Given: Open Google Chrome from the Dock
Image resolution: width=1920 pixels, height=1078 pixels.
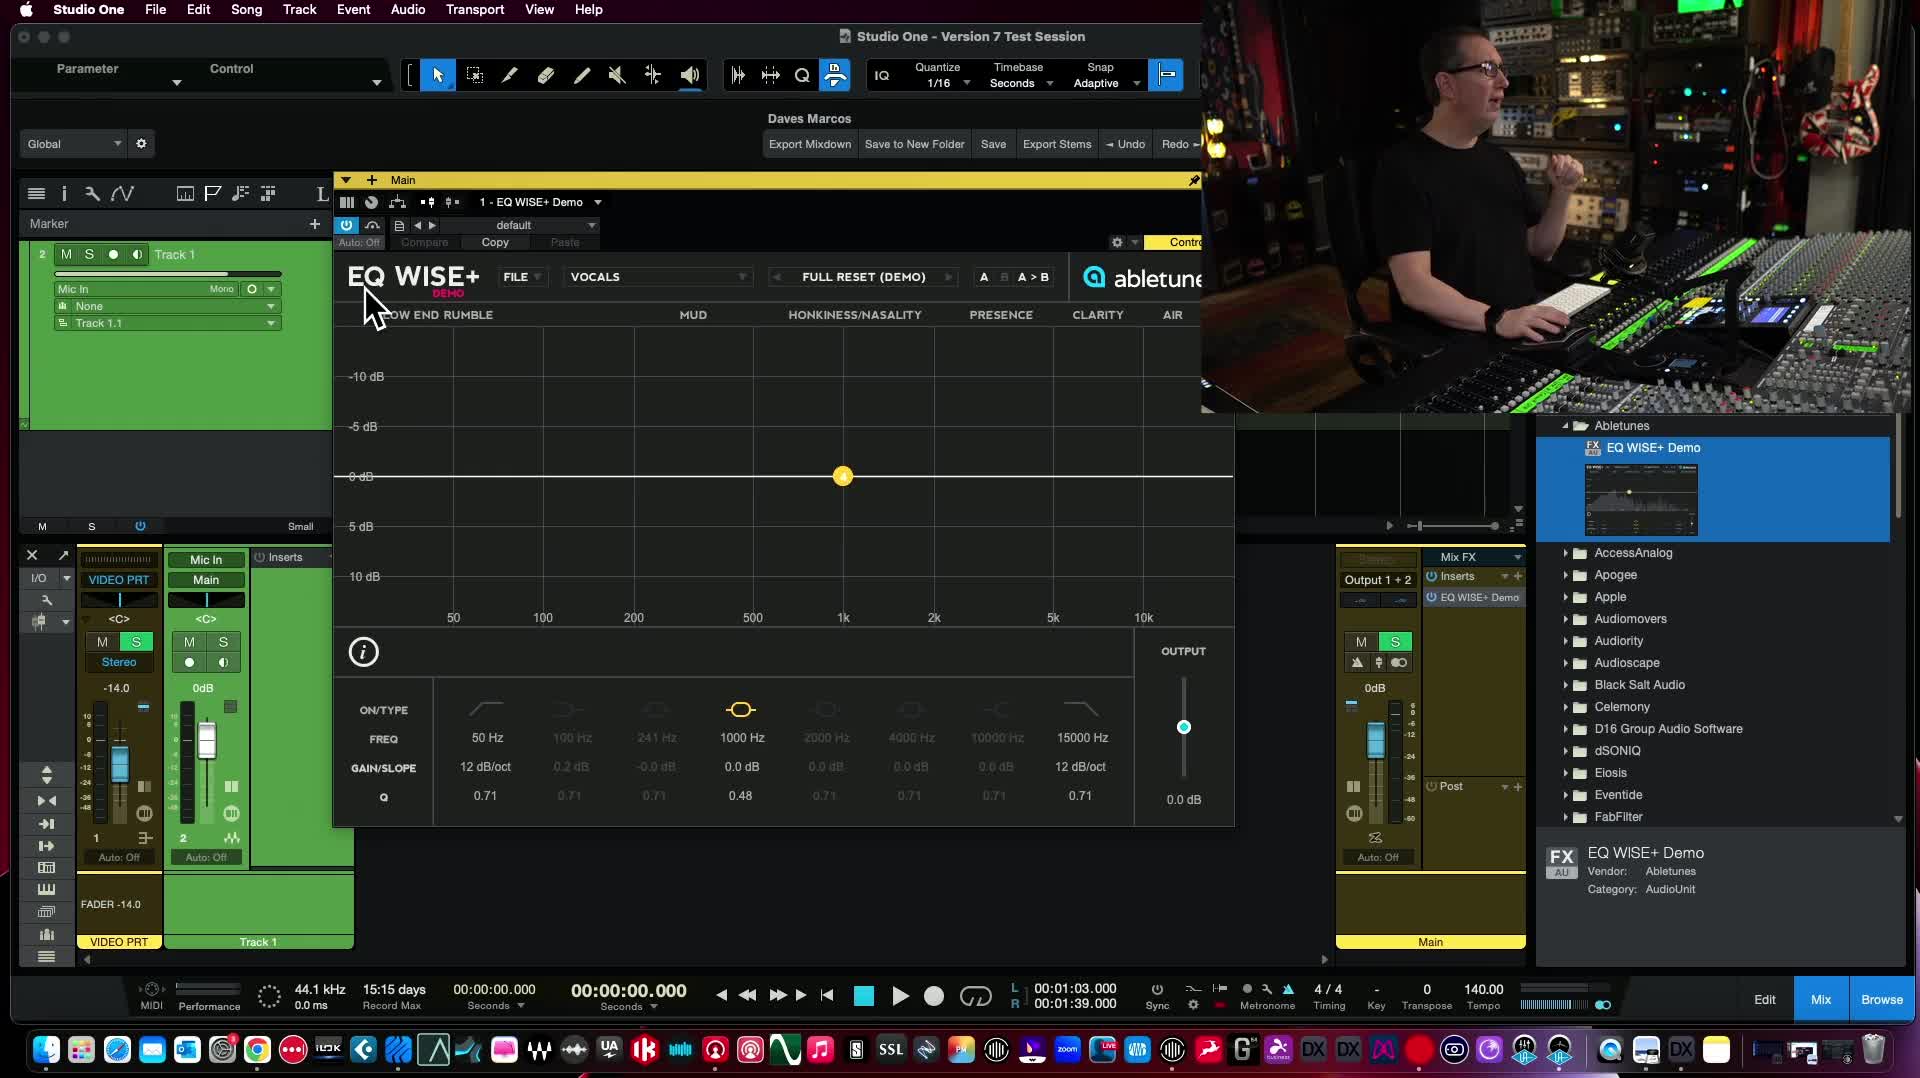Looking at the screenshot, I should [257, 1049].
